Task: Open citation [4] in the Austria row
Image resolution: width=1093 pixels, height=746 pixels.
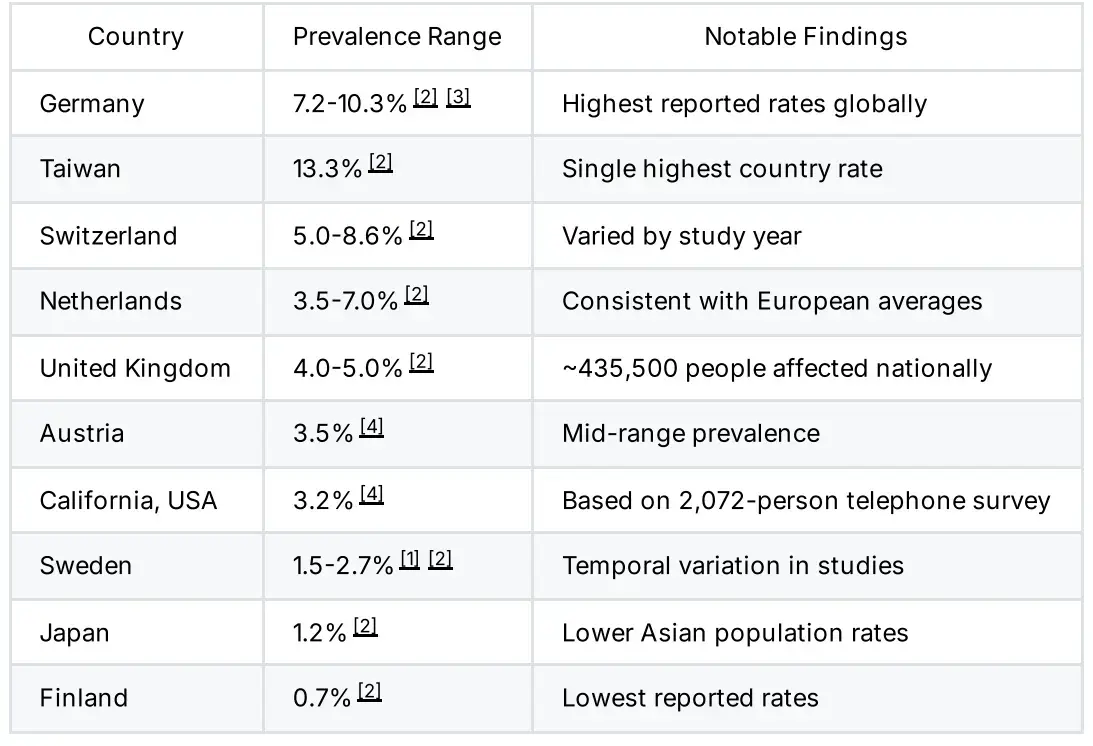Action: 372,428
